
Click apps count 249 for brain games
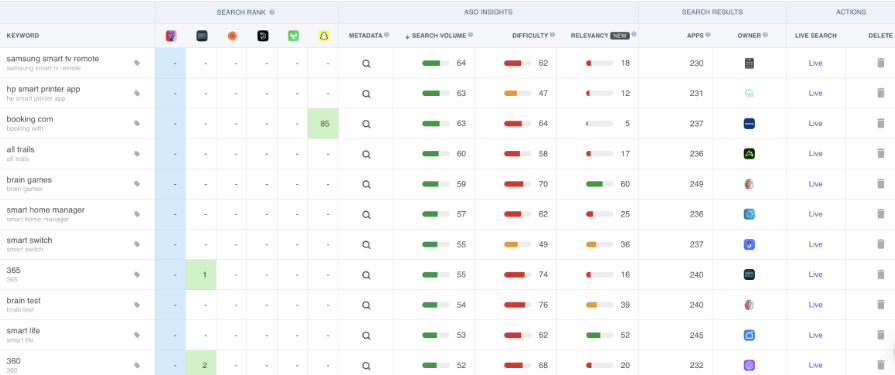click(x=696, y=184)
